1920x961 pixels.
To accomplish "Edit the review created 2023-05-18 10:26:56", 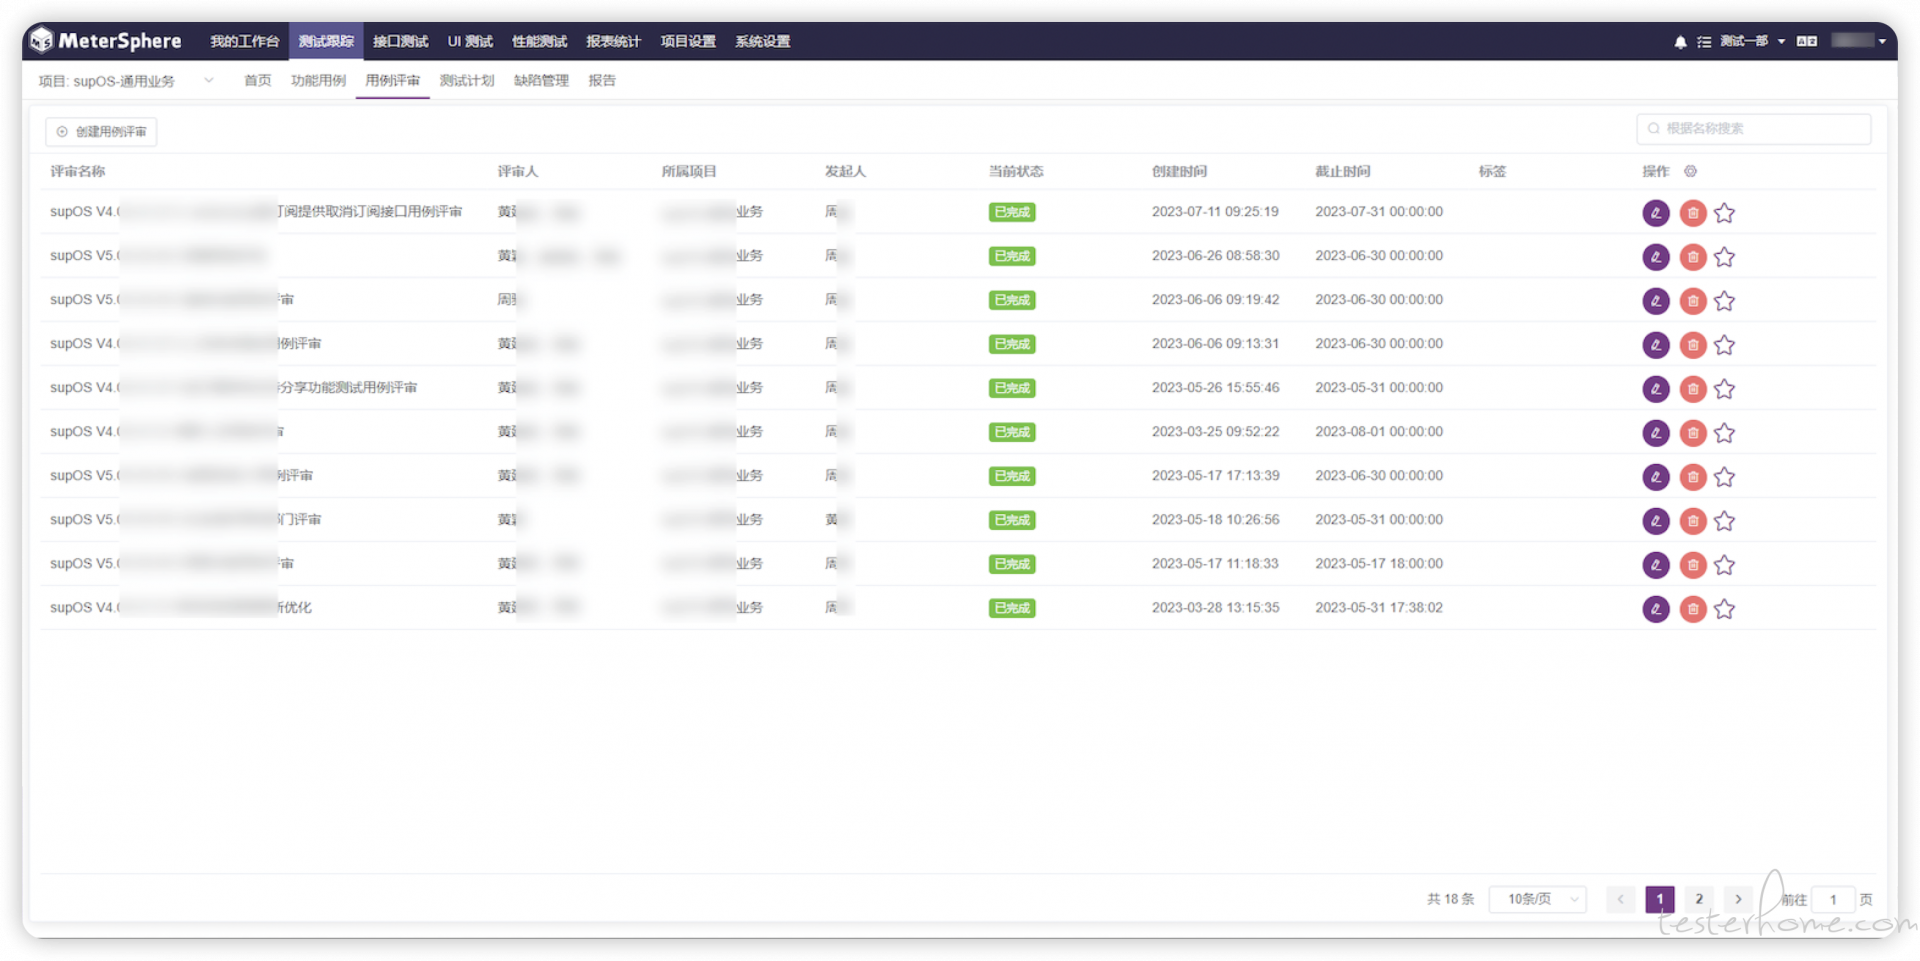I will (x=1656, y=521).
